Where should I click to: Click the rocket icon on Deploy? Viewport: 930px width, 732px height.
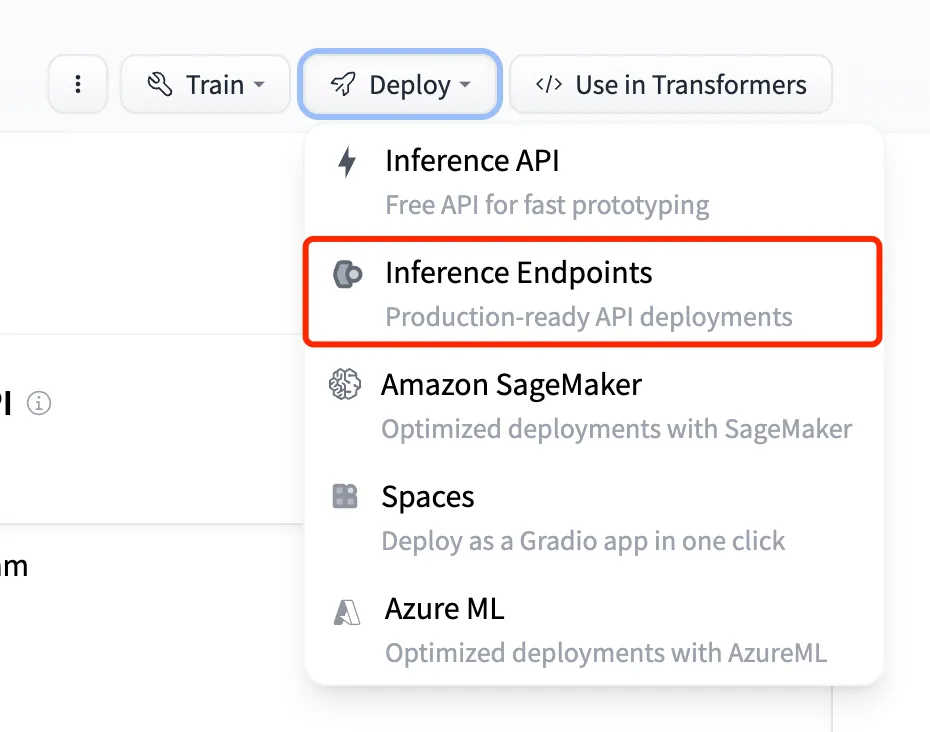pos(343,84)
